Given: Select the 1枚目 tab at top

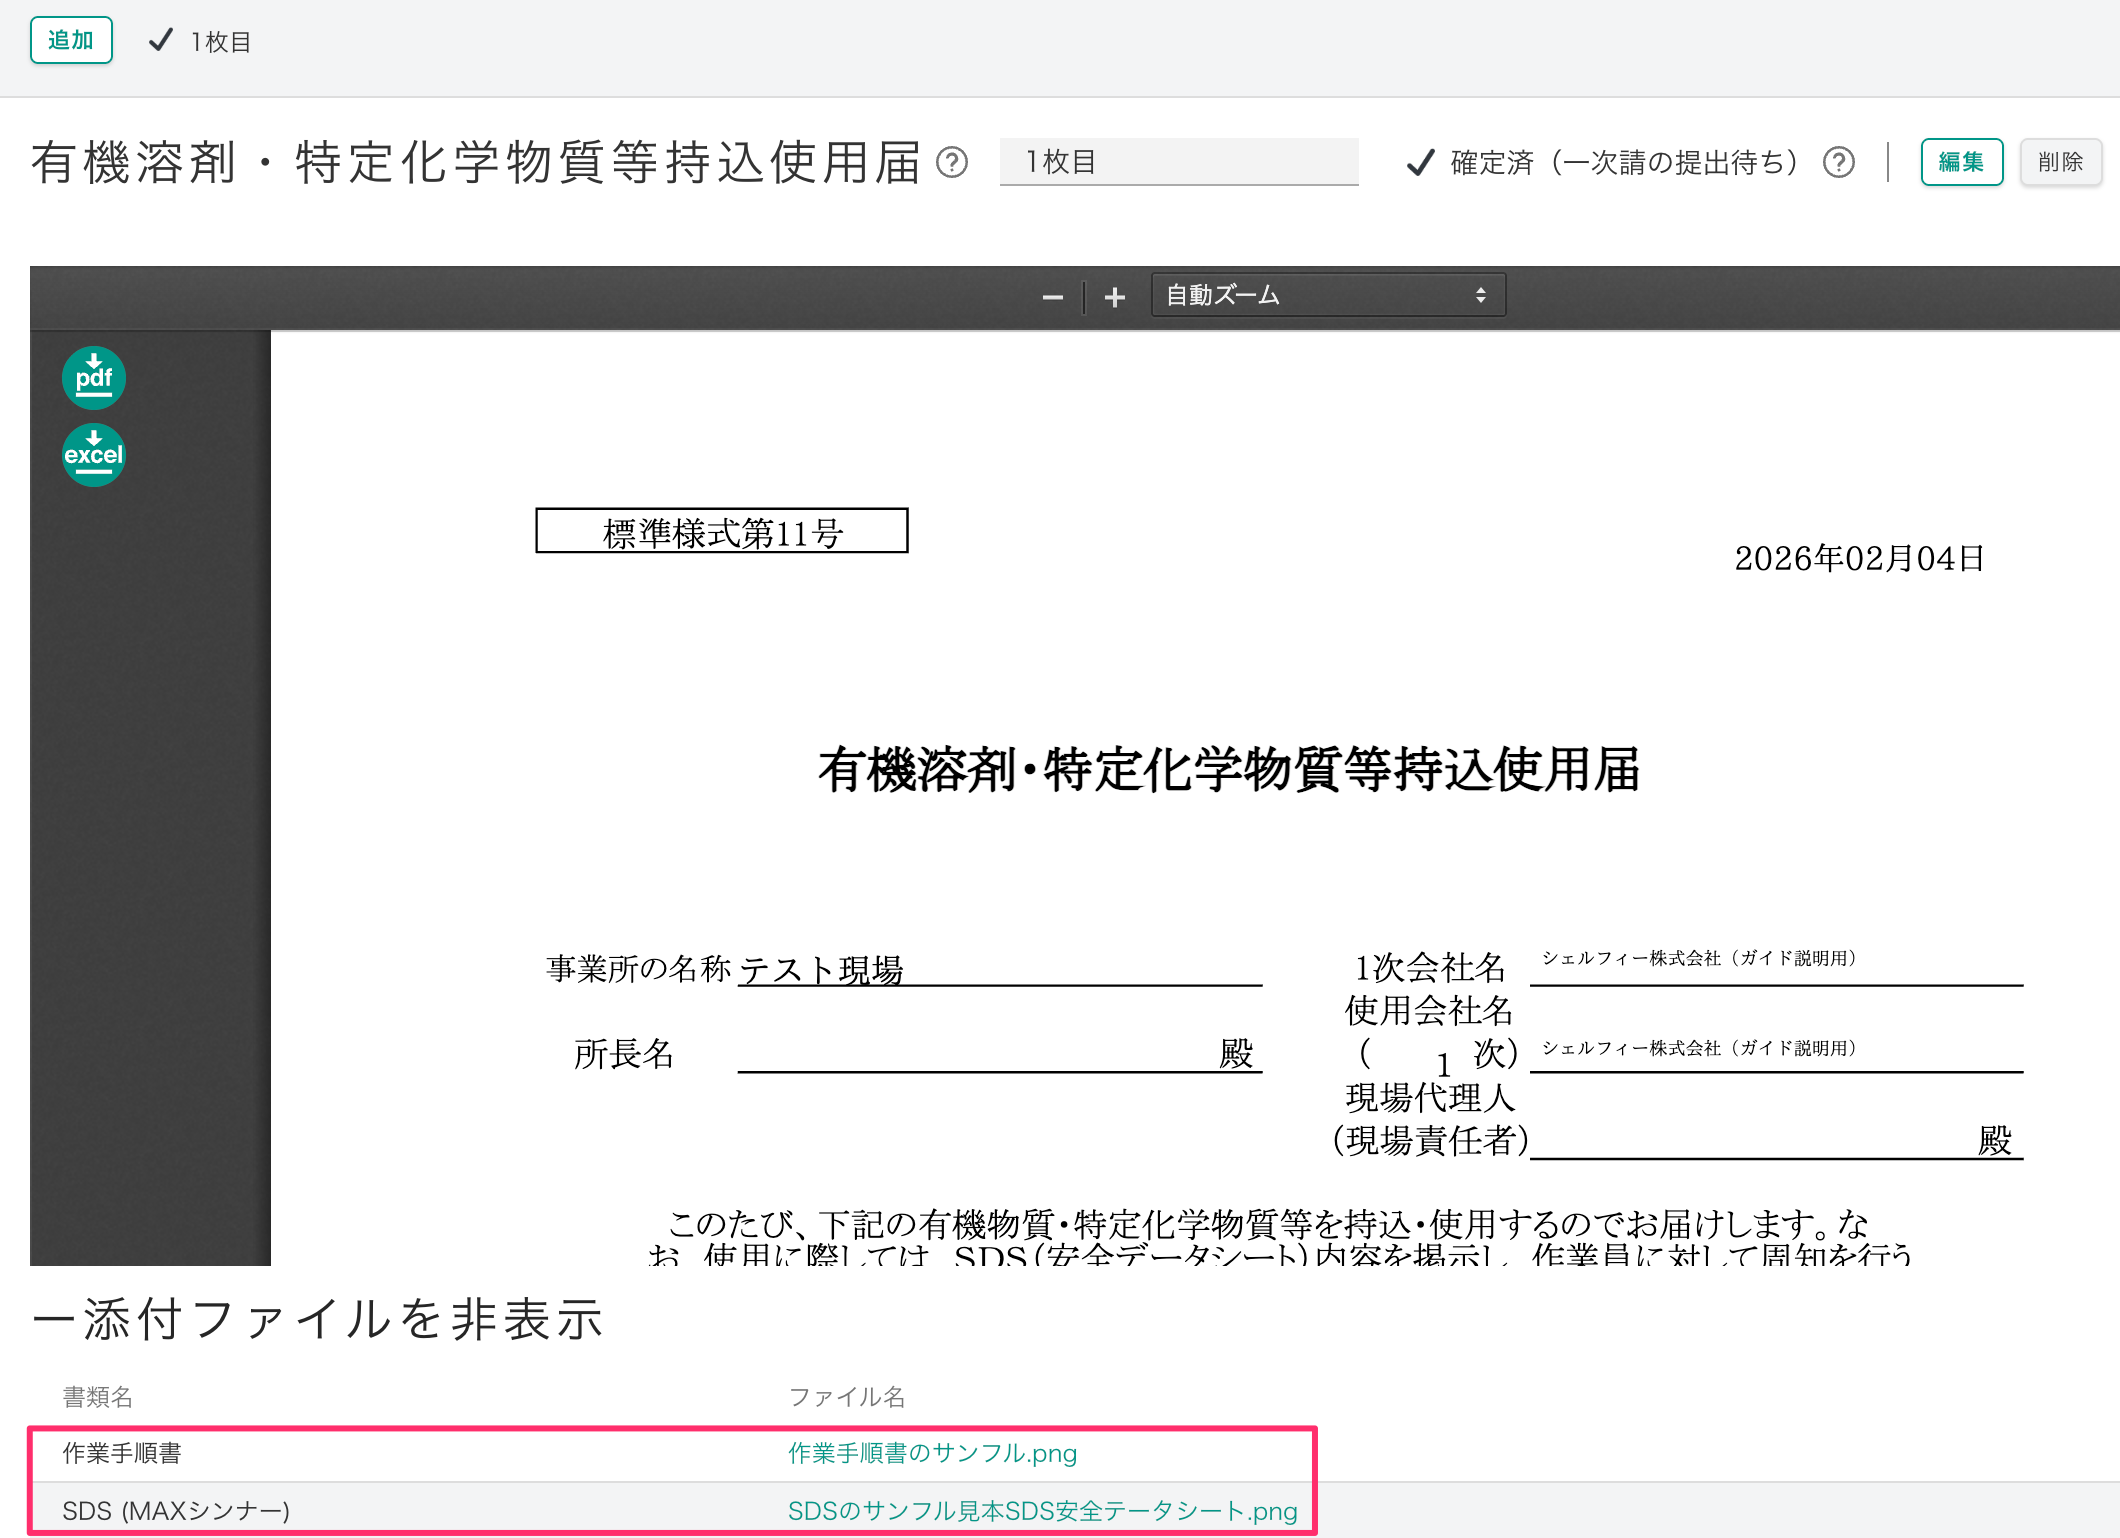Looking at the screenshot, I should [221, 42].
